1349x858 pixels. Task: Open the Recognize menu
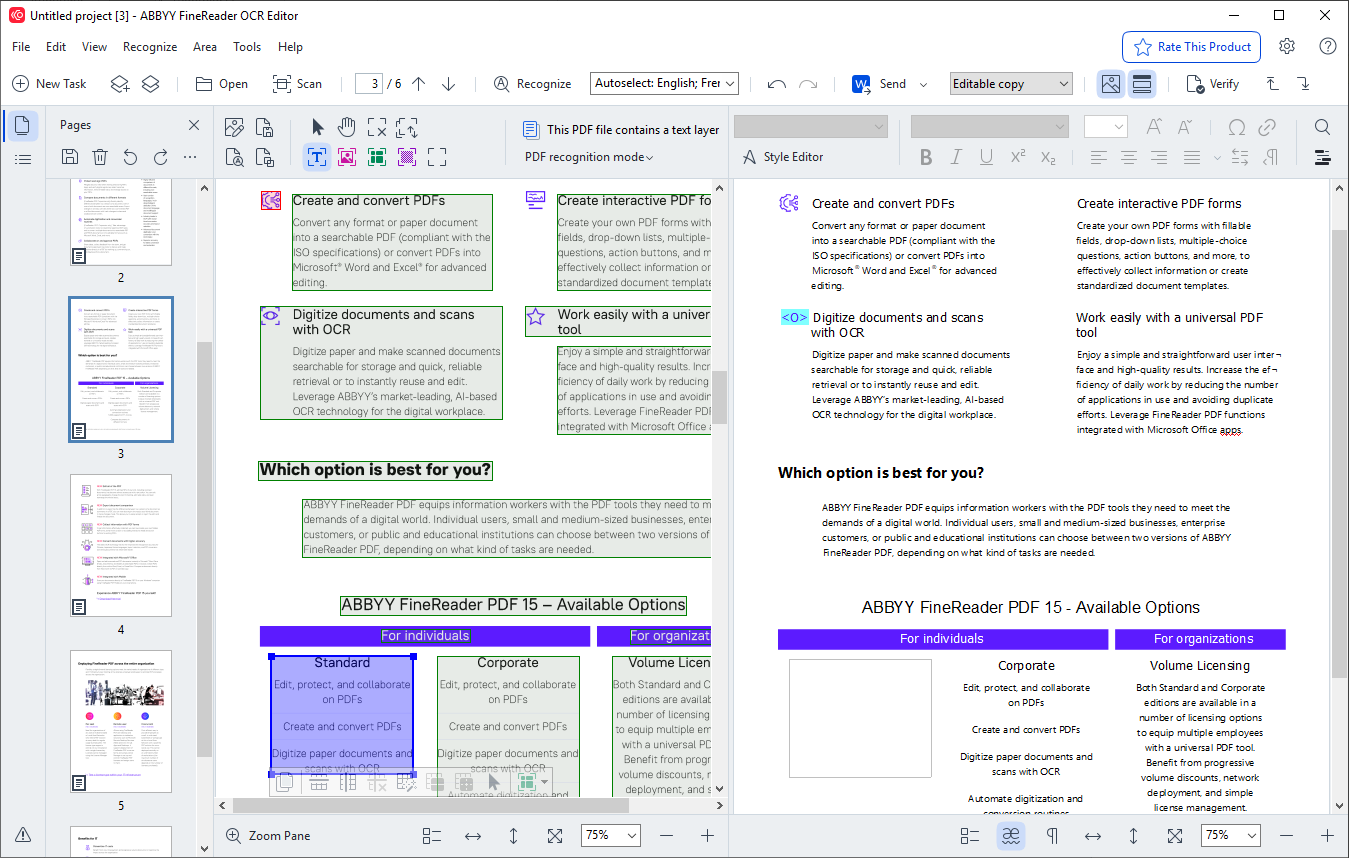coord(150,47)
